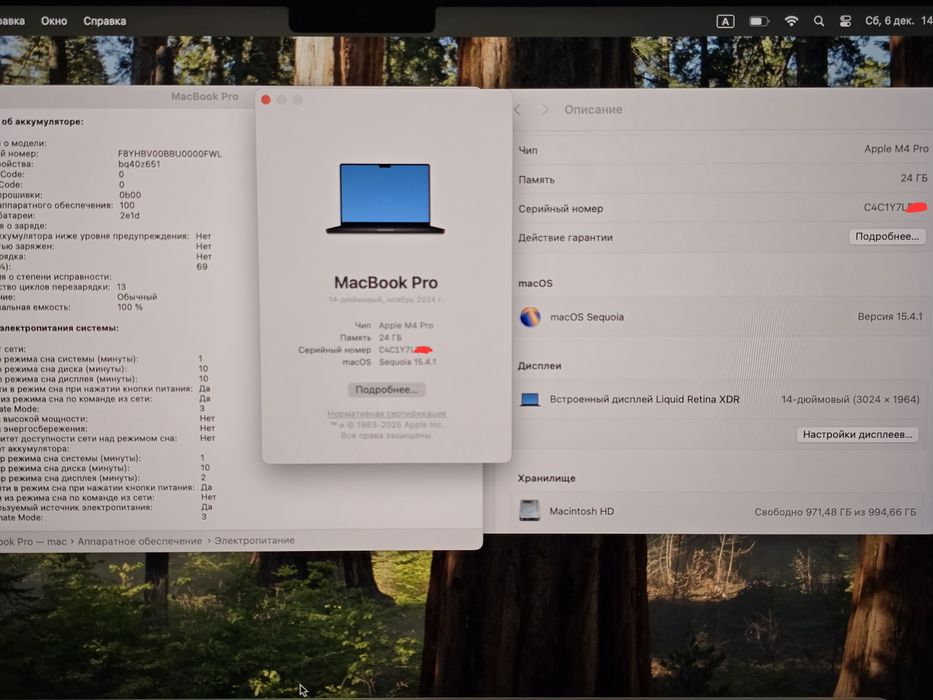Select the Память value 24 ГБ in Описание
The image size is (933, 700).
point(913,178)
